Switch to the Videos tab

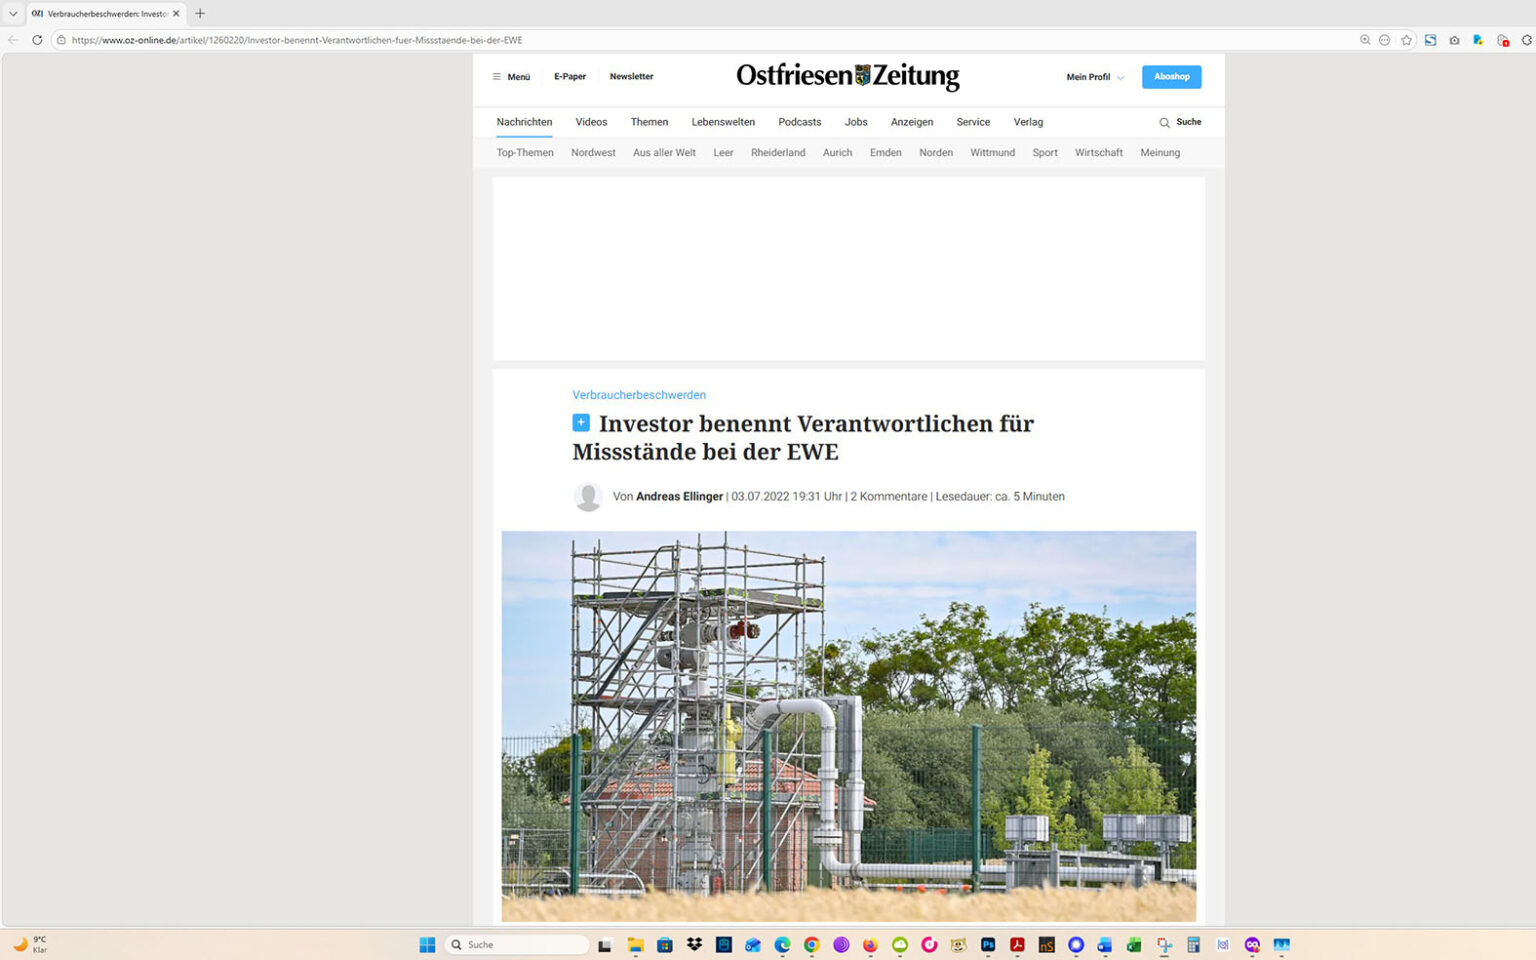pyautogui.click(x=591, y=122)
